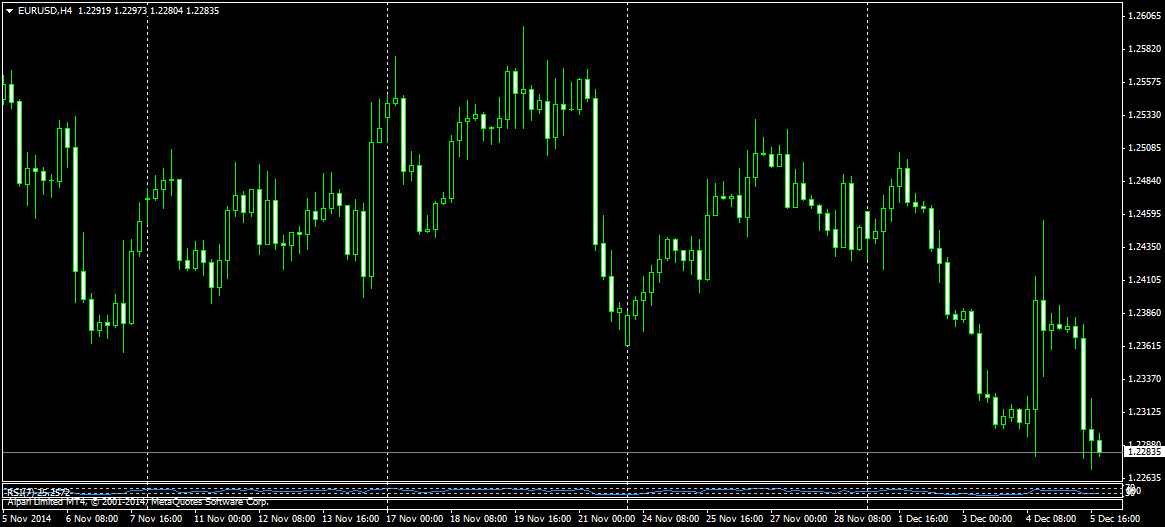Click the 25 Nov 16:00 time label

tap(733, 518)
